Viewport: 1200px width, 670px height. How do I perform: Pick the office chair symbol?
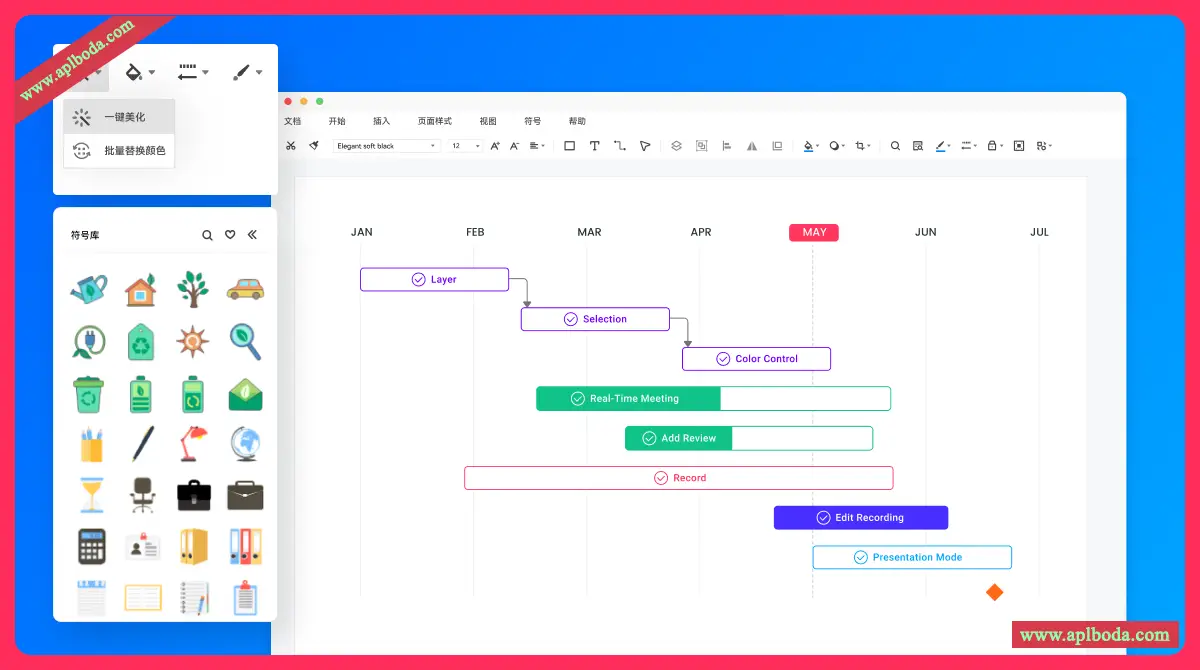[x=142, y=495]
